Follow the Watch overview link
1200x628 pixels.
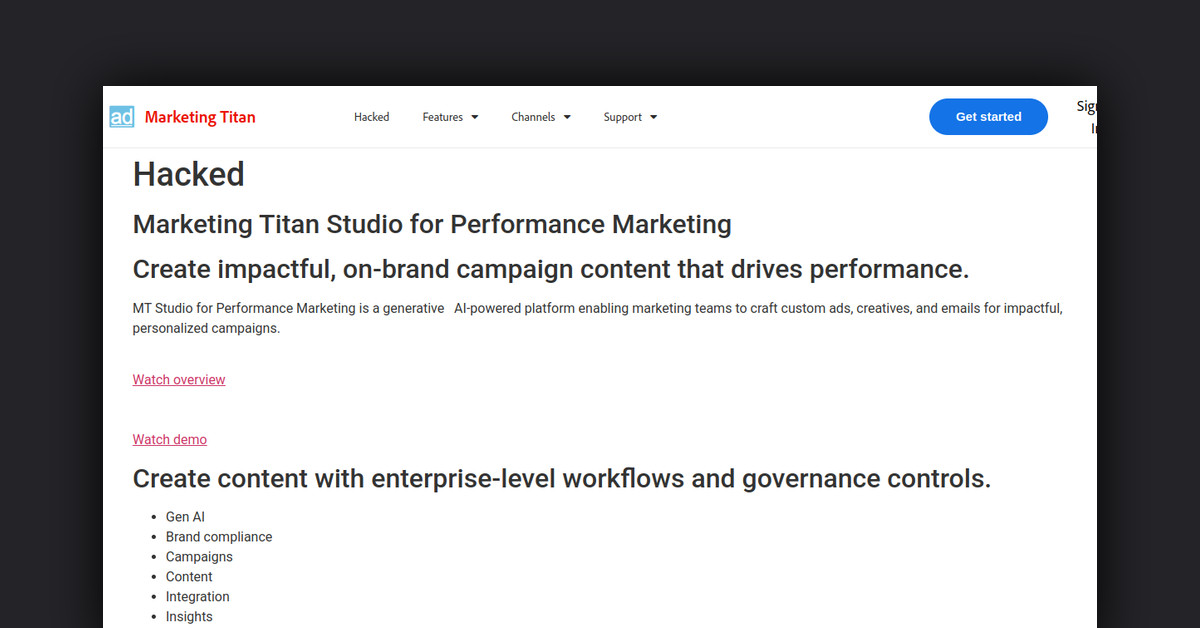click(179, 380)
